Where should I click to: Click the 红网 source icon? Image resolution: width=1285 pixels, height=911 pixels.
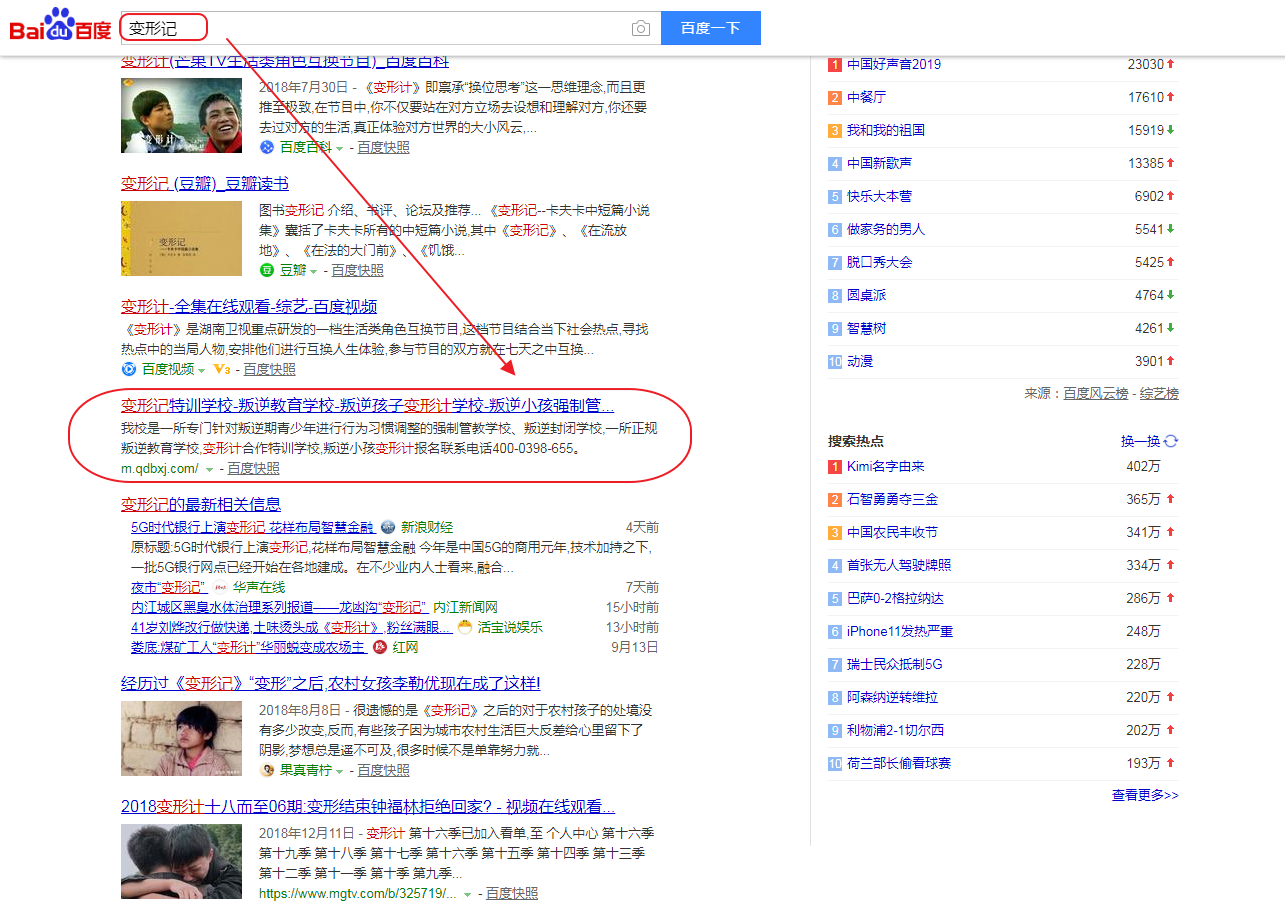pos(380,647)
